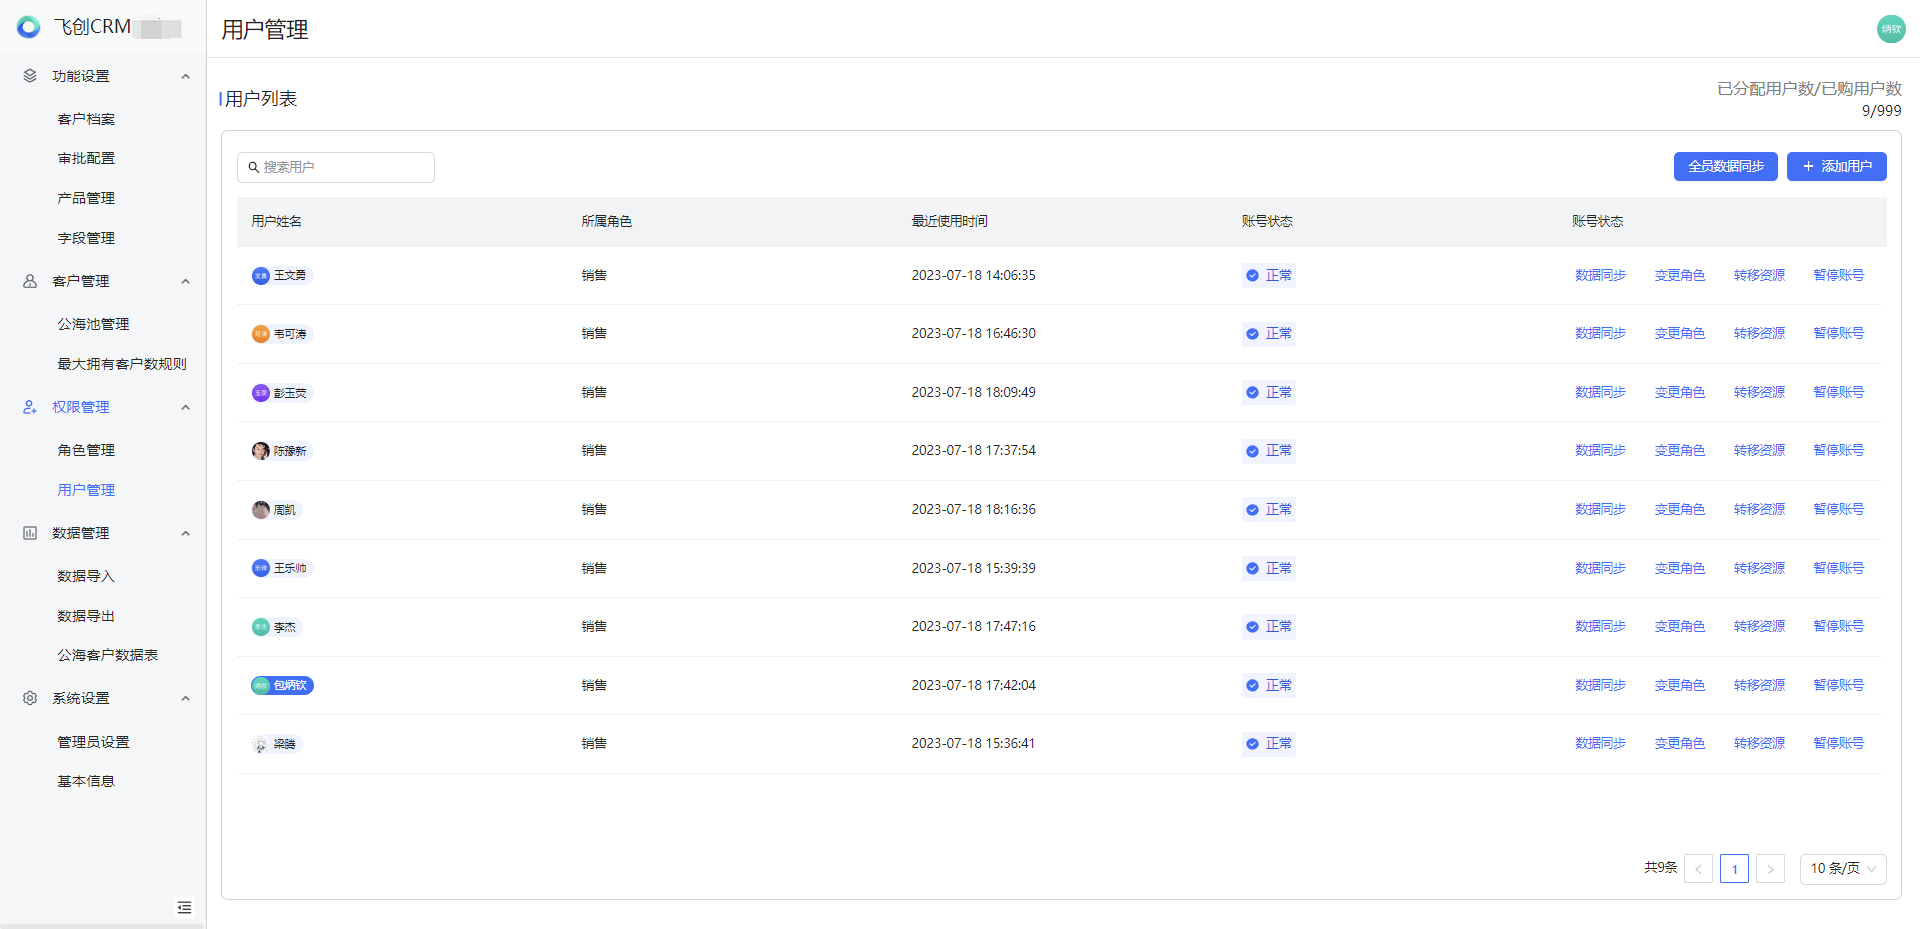Click 陈臻新's photo avatar
Image resolution: width=1920 pixels, height=929 pixels.
tap(261, 451)
